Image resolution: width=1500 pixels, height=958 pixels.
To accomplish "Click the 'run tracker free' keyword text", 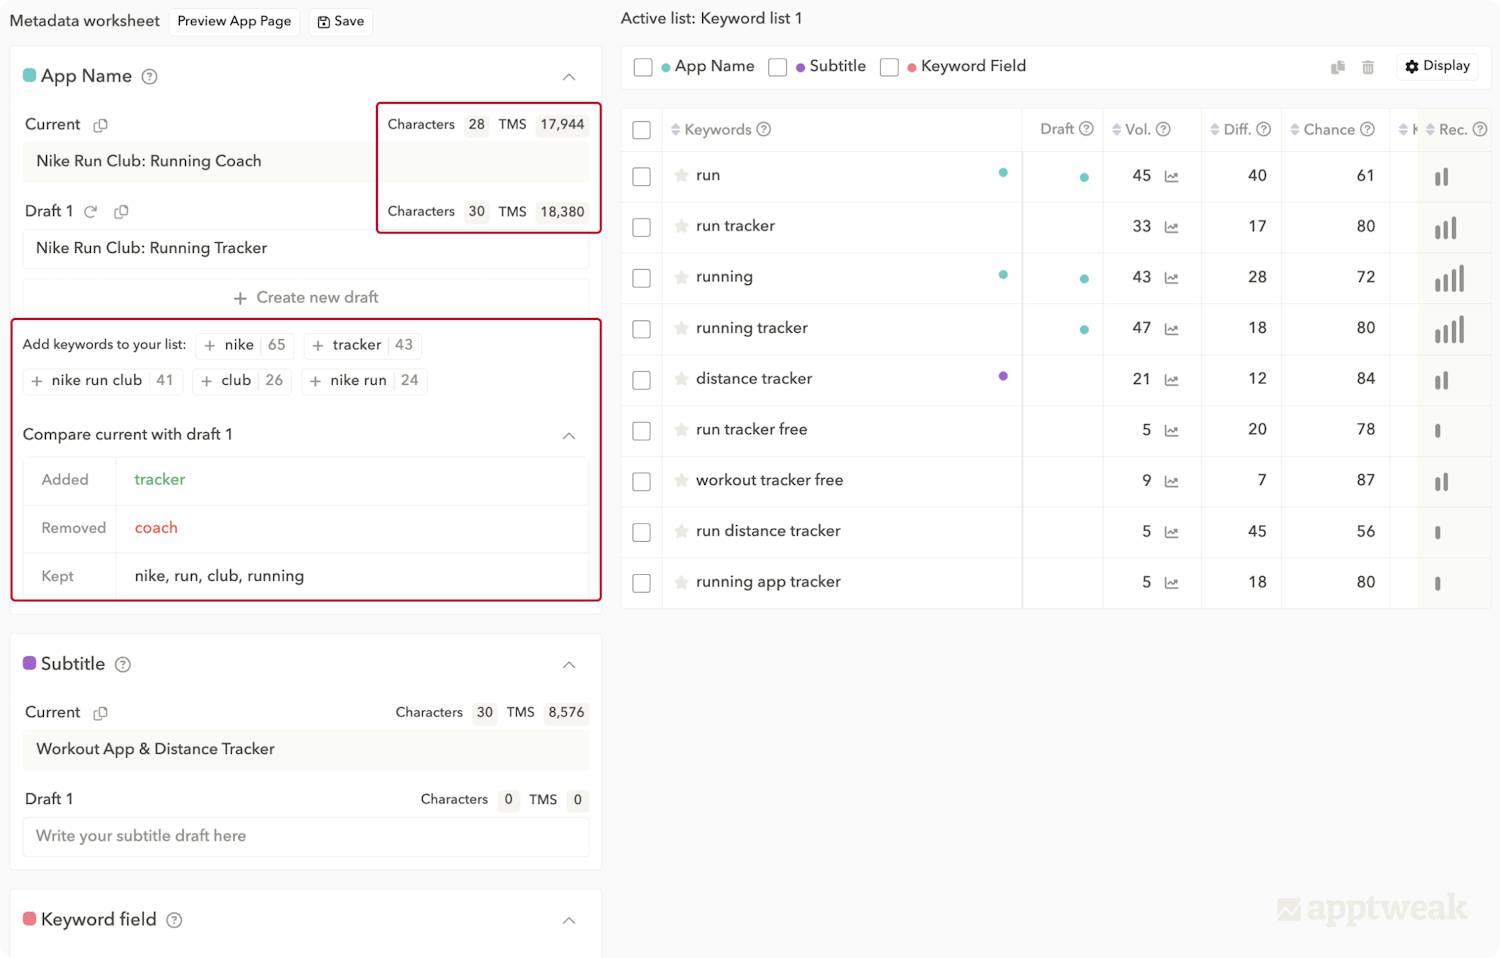I will coord(751,430).
